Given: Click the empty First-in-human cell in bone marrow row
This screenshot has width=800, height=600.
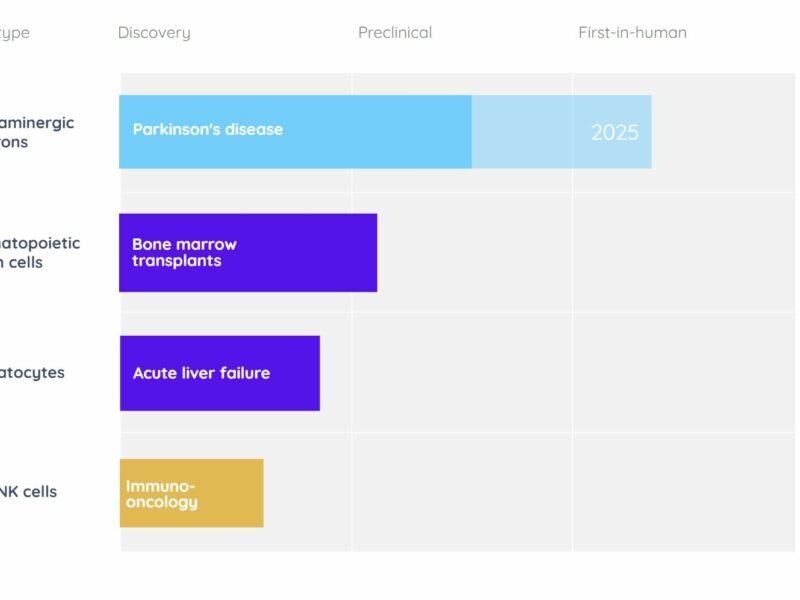Looking at the screenshot, I should coord(684,253).
